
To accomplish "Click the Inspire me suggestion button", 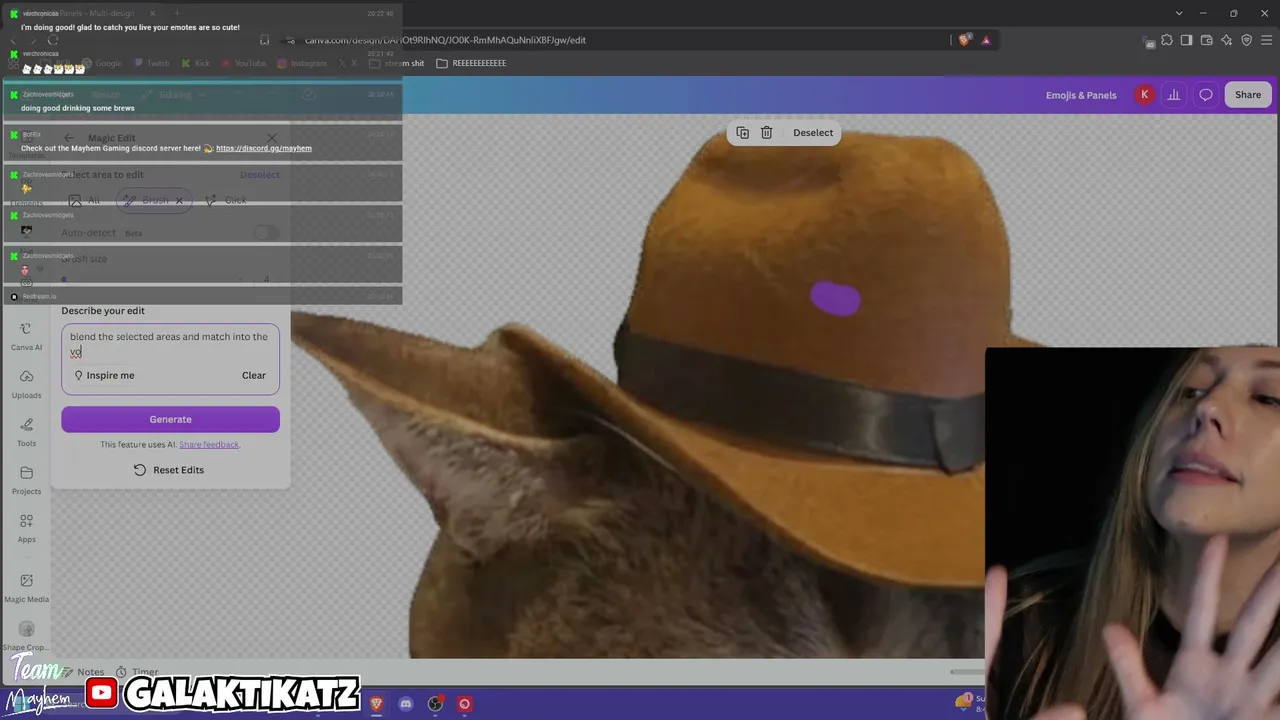I will click(x=104, y=376).
